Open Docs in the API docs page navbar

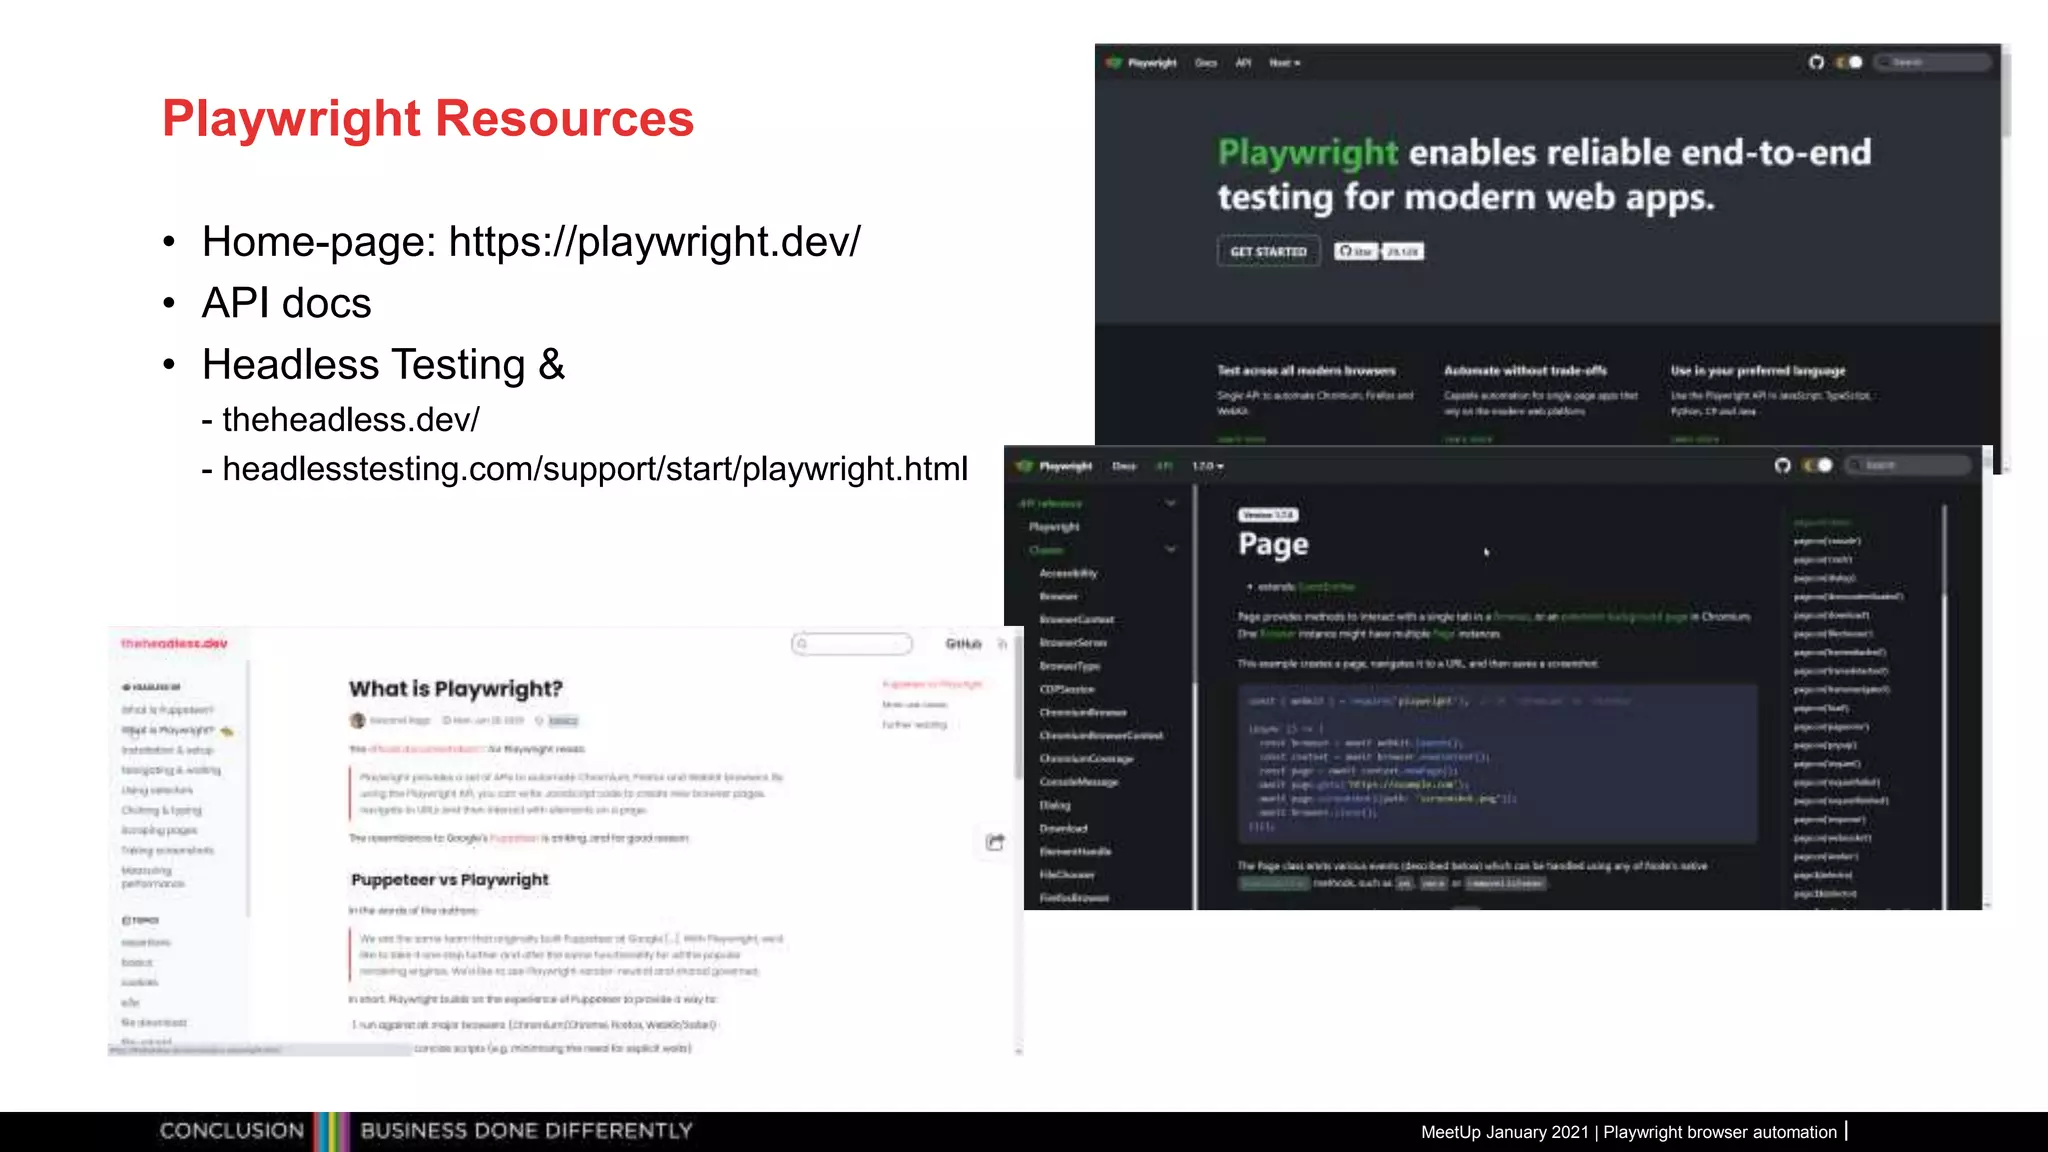click(x=1124, y=466)
